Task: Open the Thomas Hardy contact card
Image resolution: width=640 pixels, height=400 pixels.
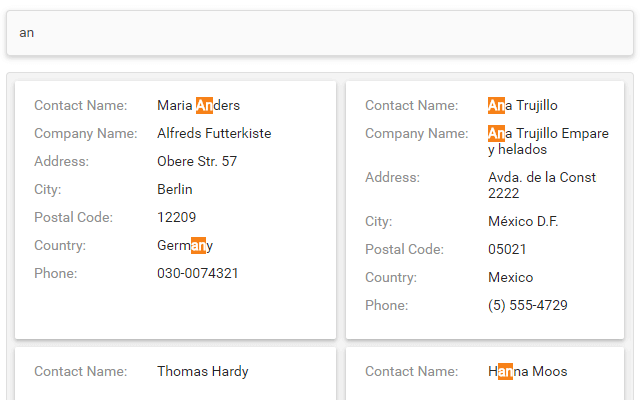Action: pos(175,372)
